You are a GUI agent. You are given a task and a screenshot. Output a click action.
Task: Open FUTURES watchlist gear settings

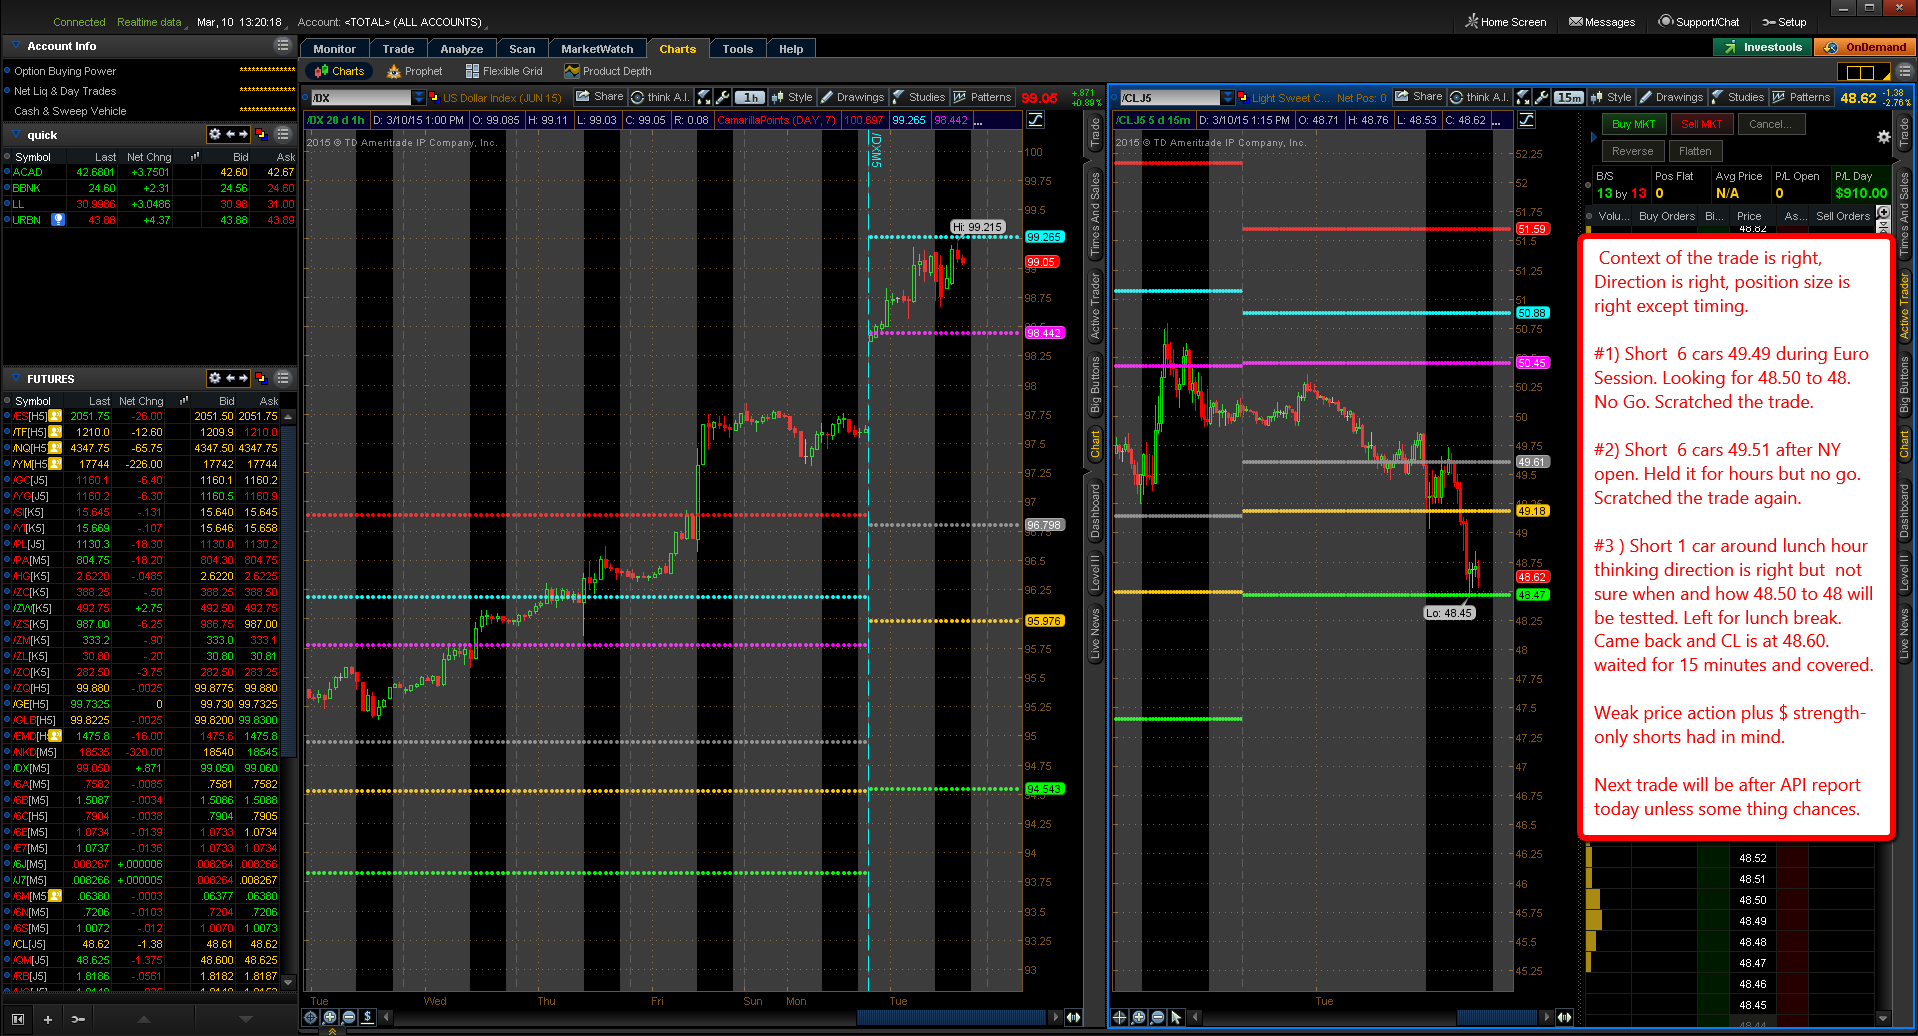(214, 378)
